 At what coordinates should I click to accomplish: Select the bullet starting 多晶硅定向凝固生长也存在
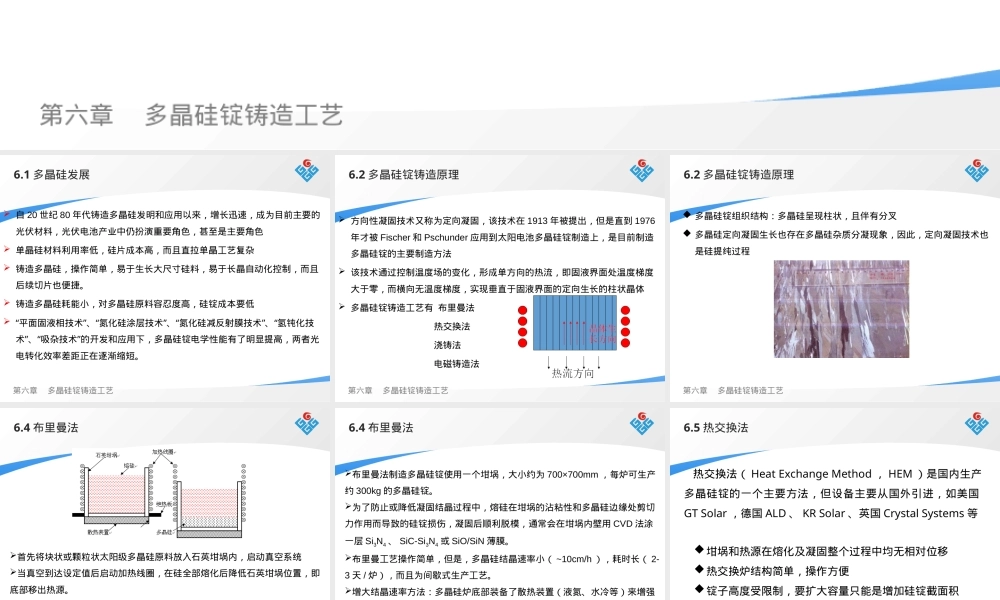pos(835,242)
